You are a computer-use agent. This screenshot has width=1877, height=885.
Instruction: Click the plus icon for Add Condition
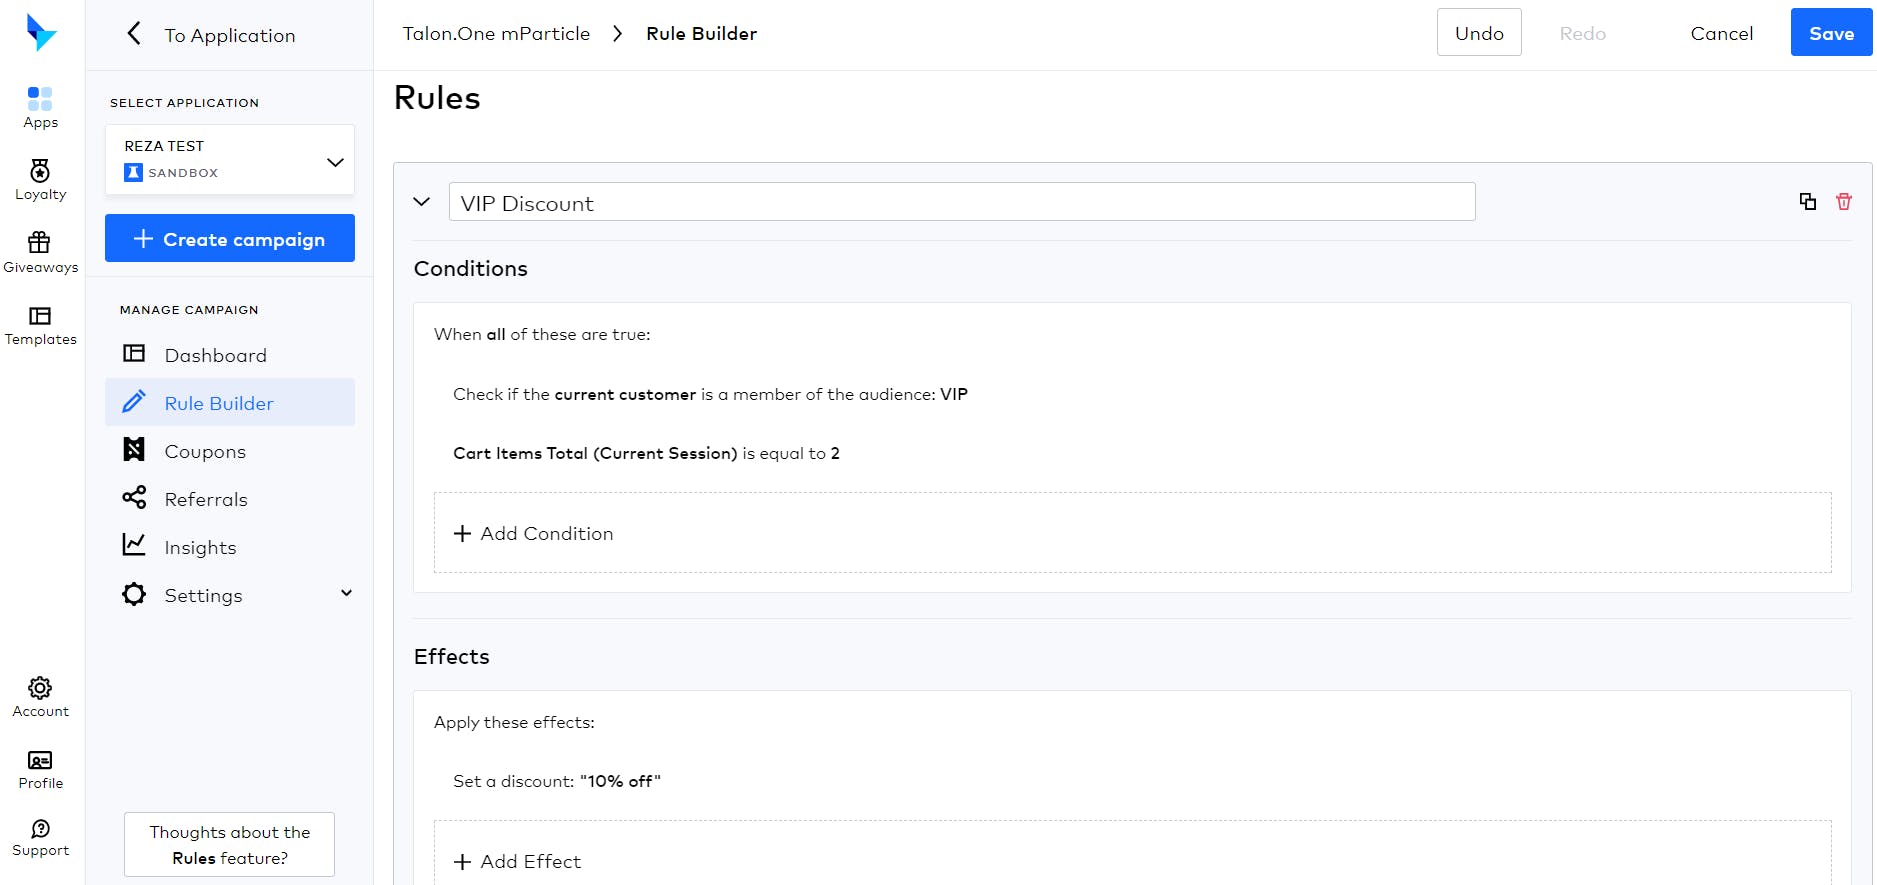[x=462, y=534]
